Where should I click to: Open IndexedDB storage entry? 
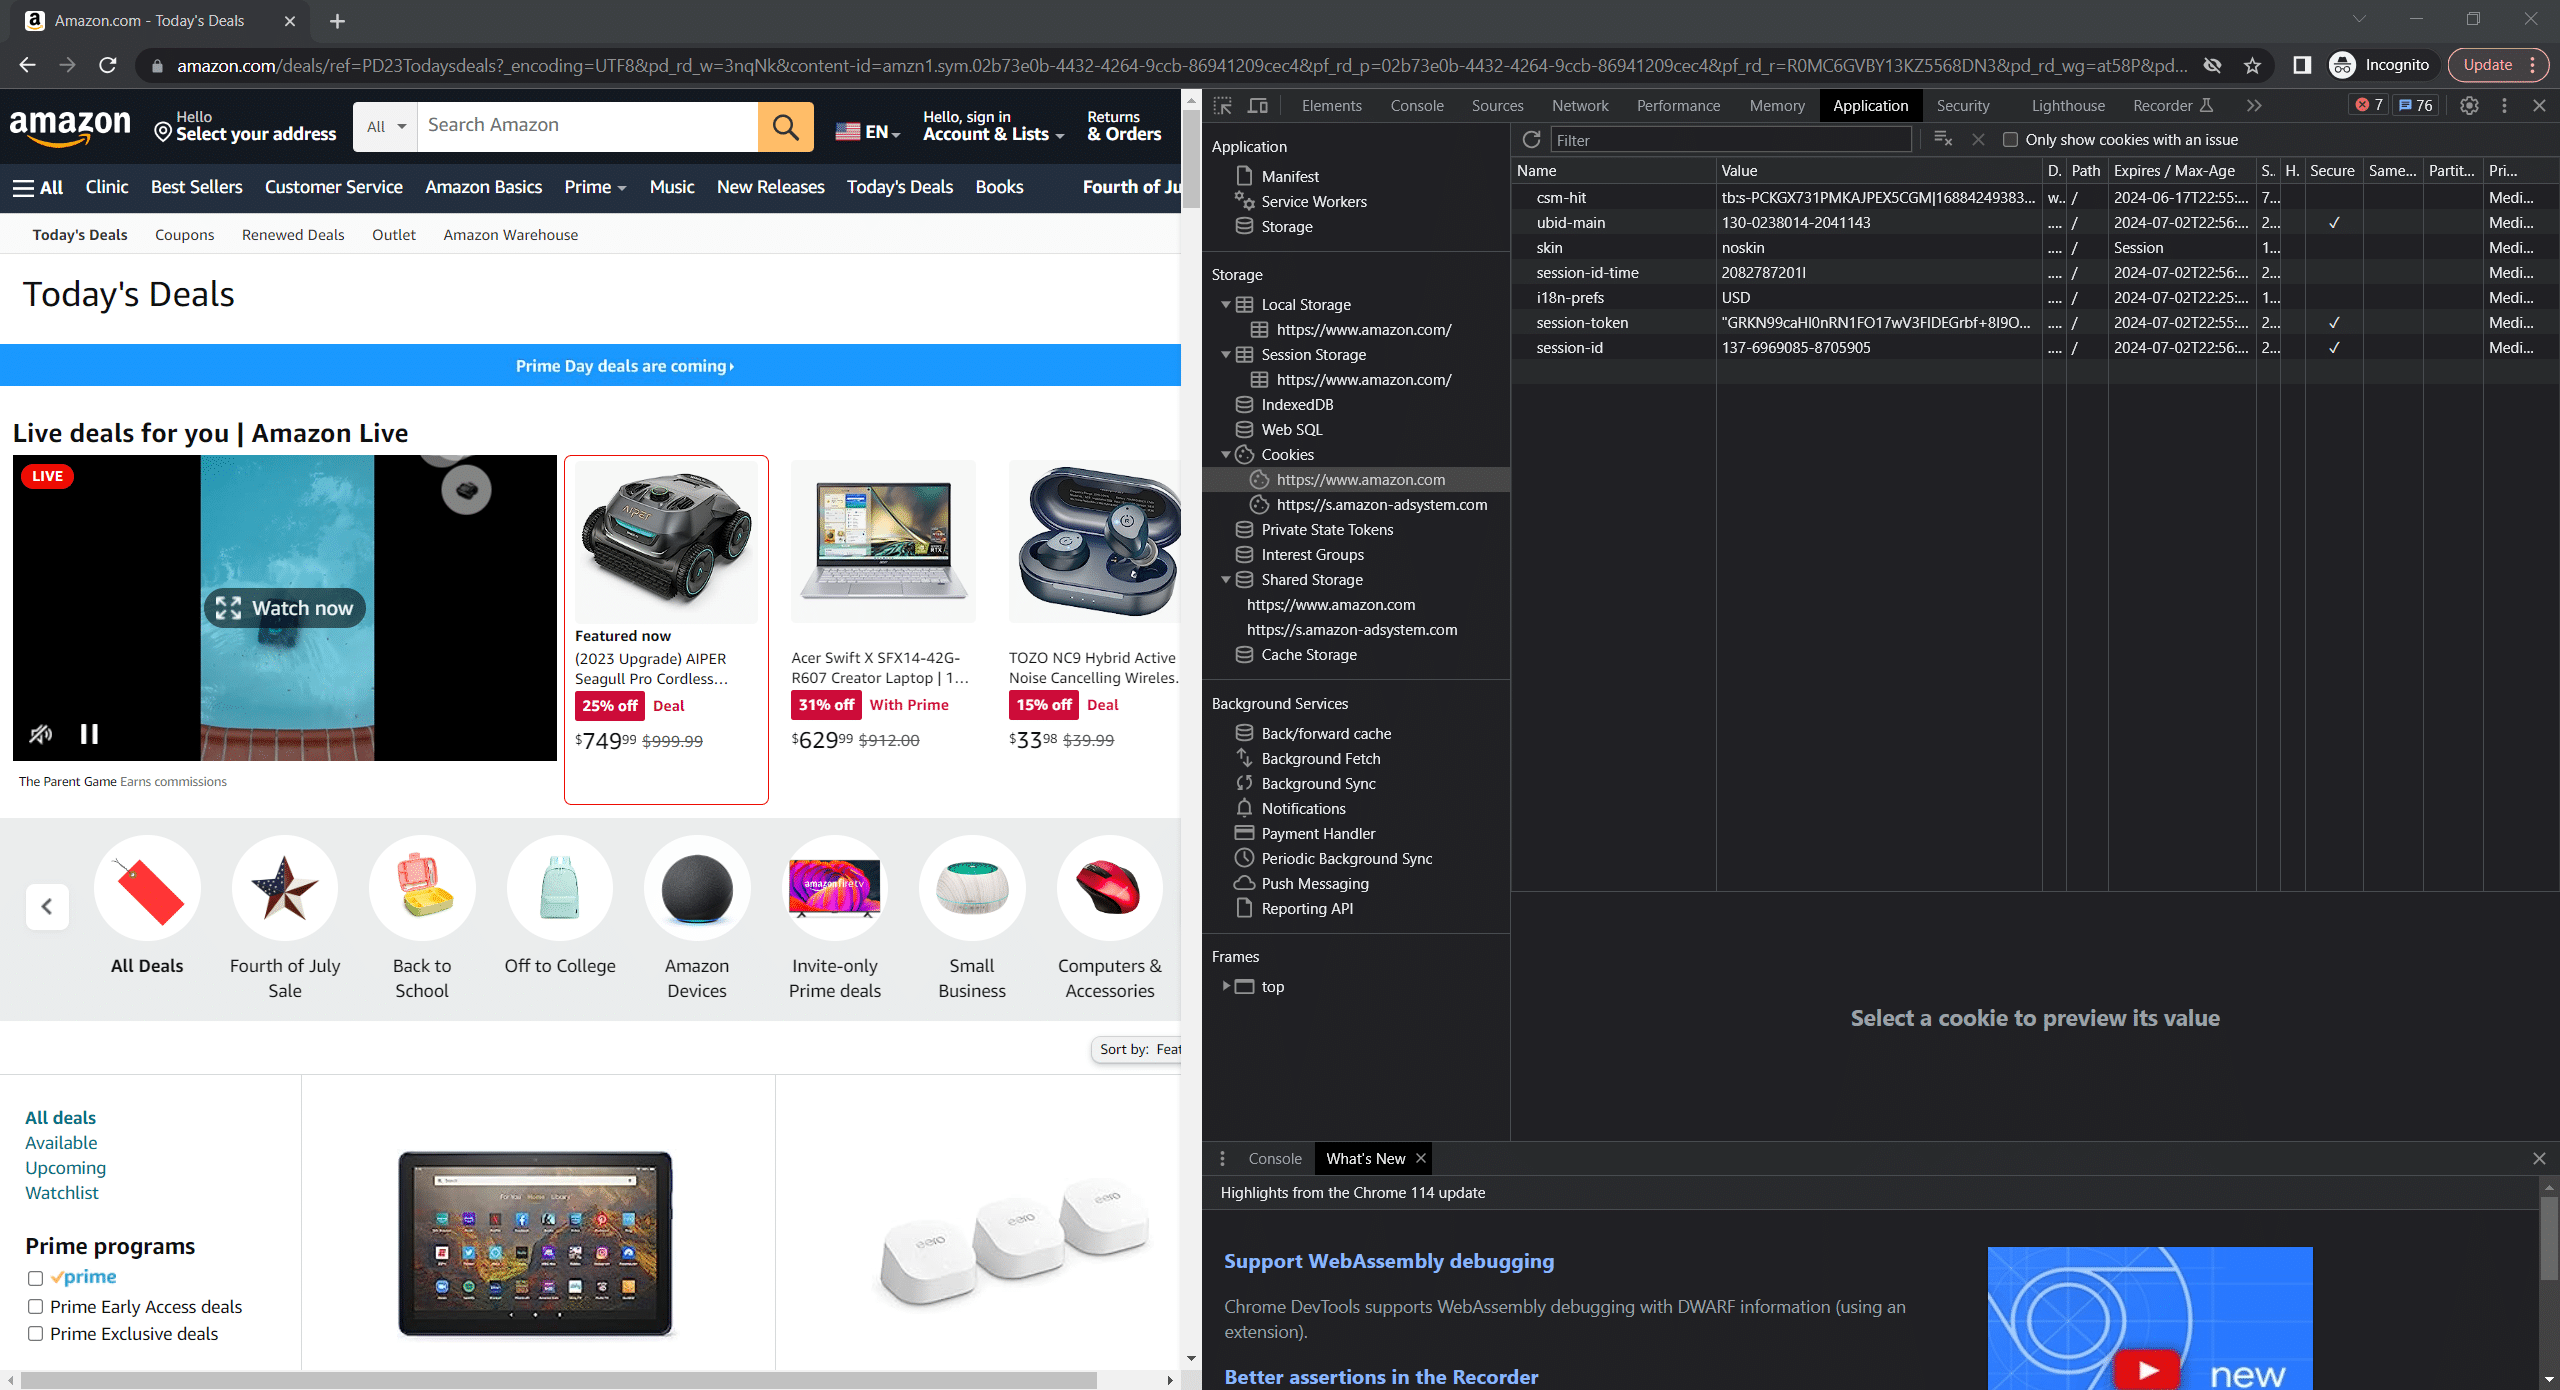tap(1296, 404)
